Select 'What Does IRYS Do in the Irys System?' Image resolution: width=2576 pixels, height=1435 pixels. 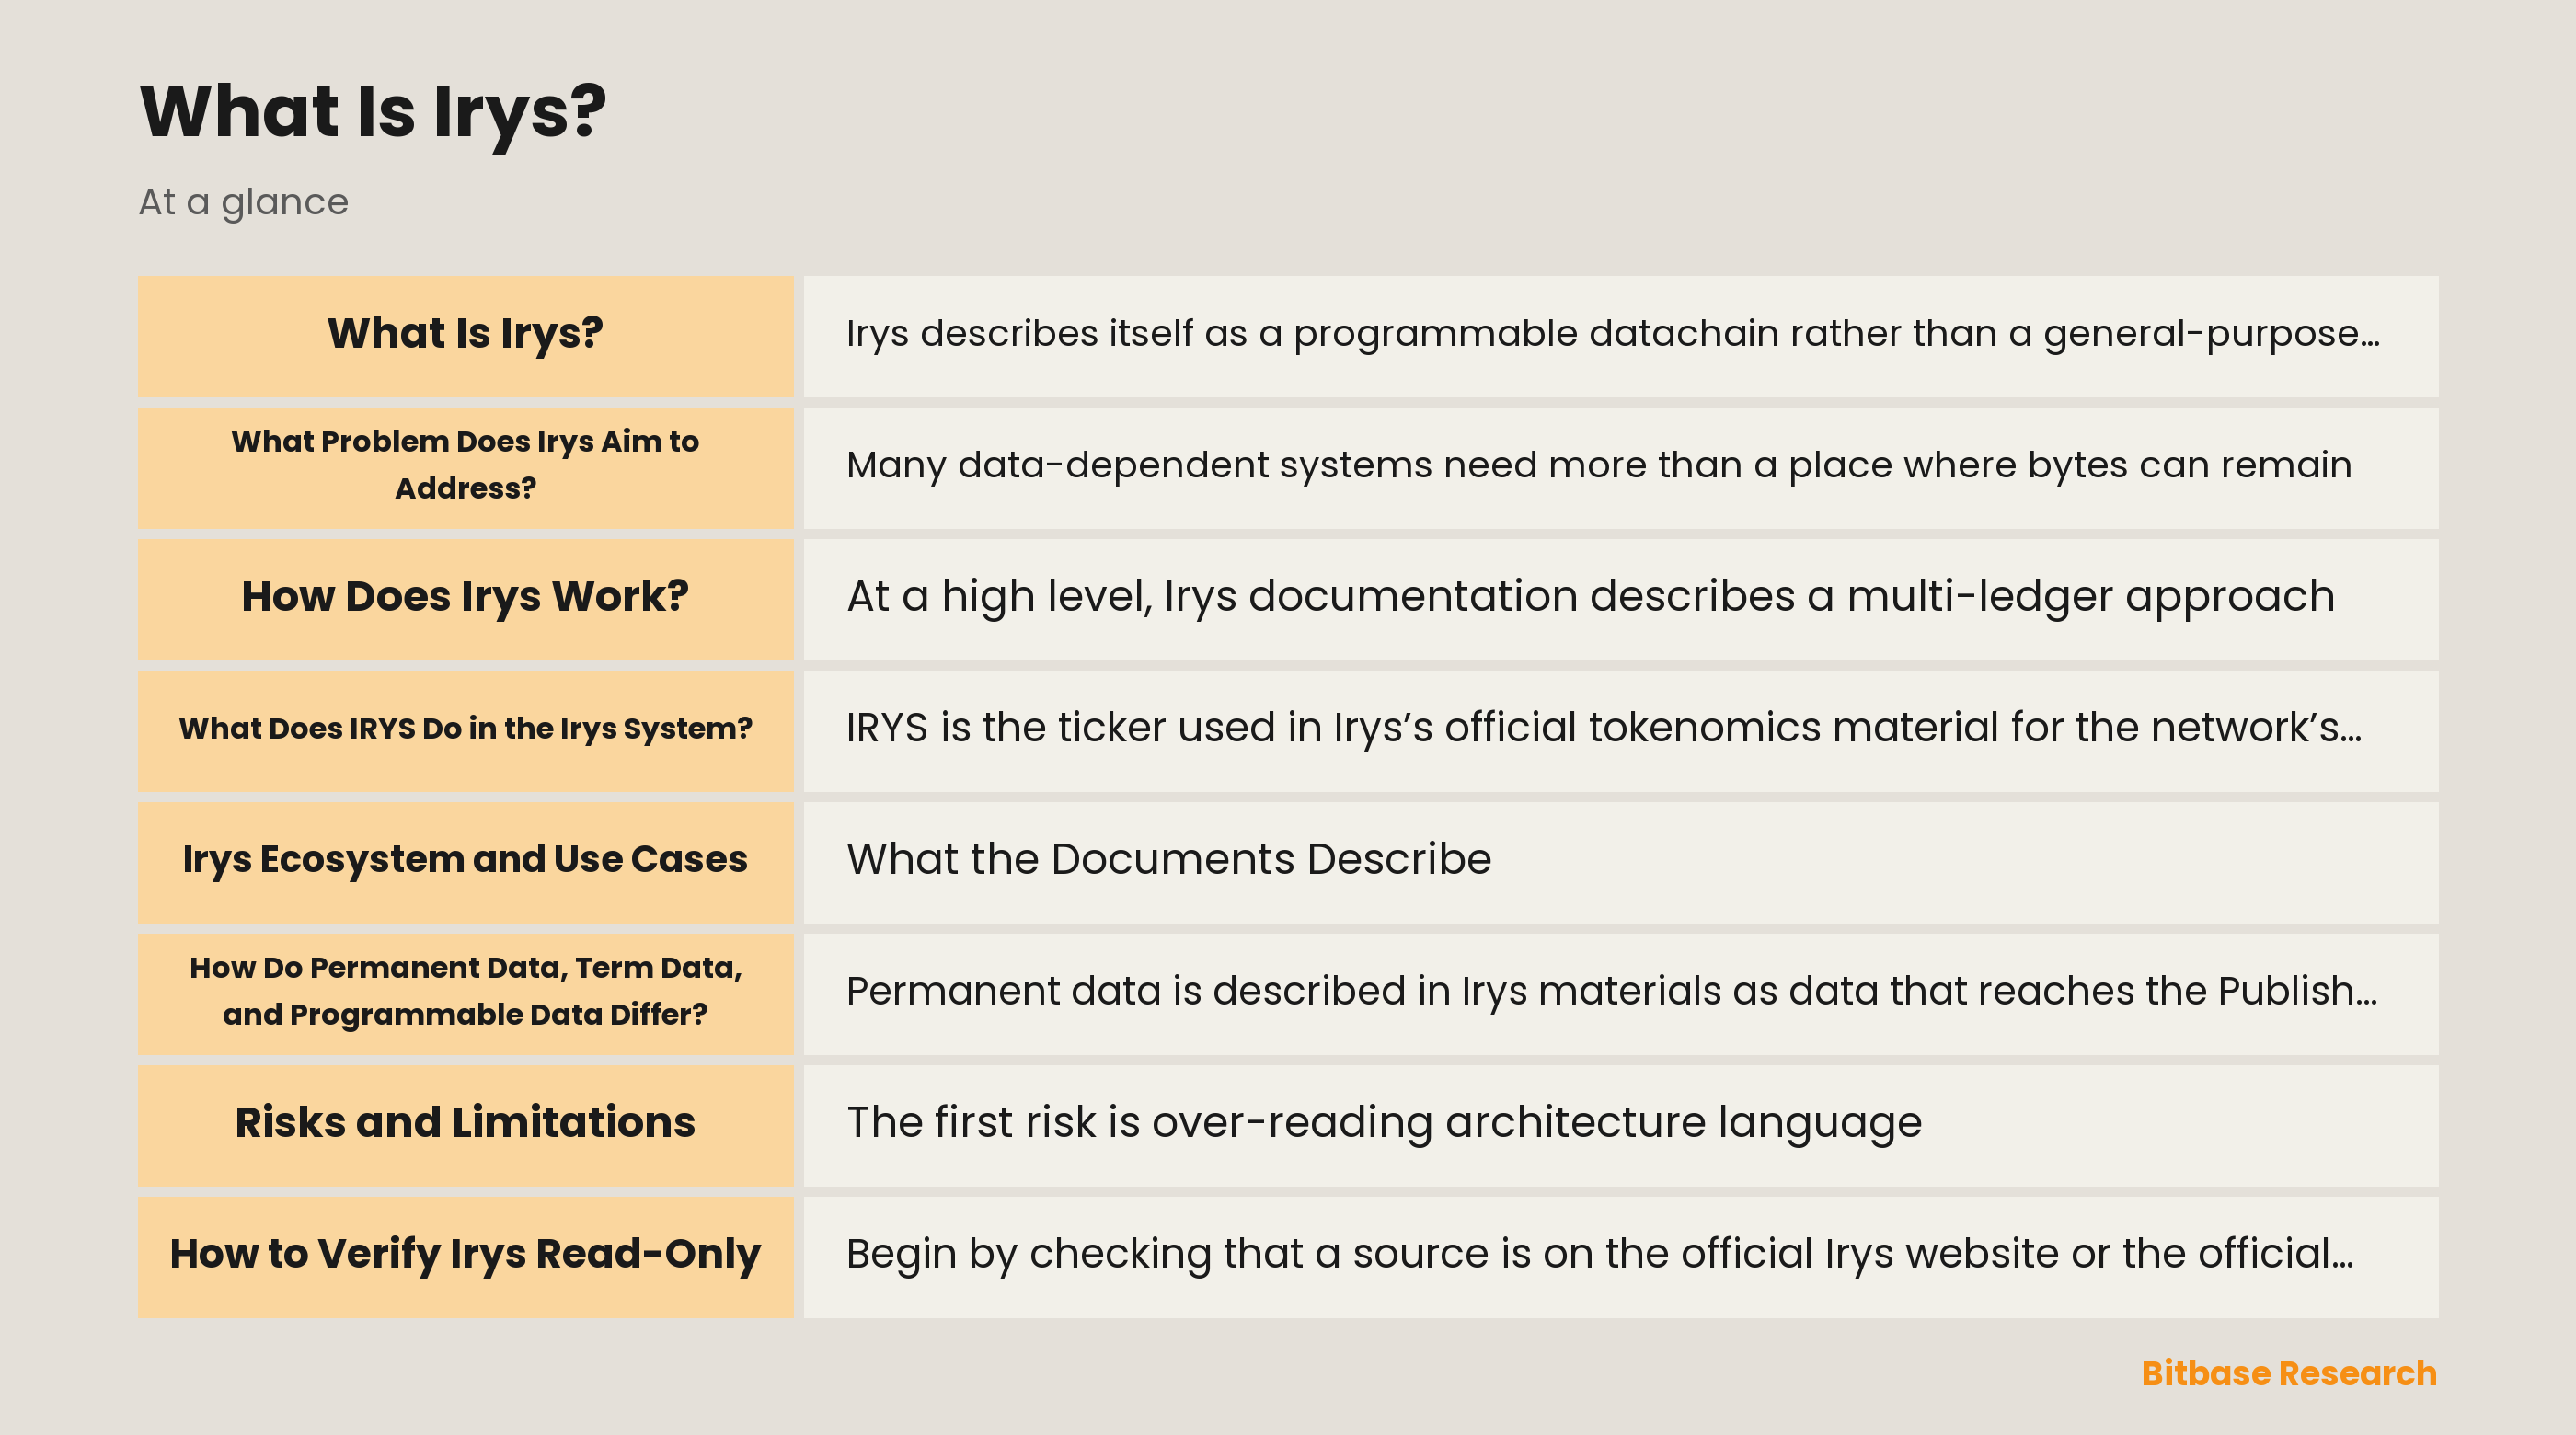[465, 730]
